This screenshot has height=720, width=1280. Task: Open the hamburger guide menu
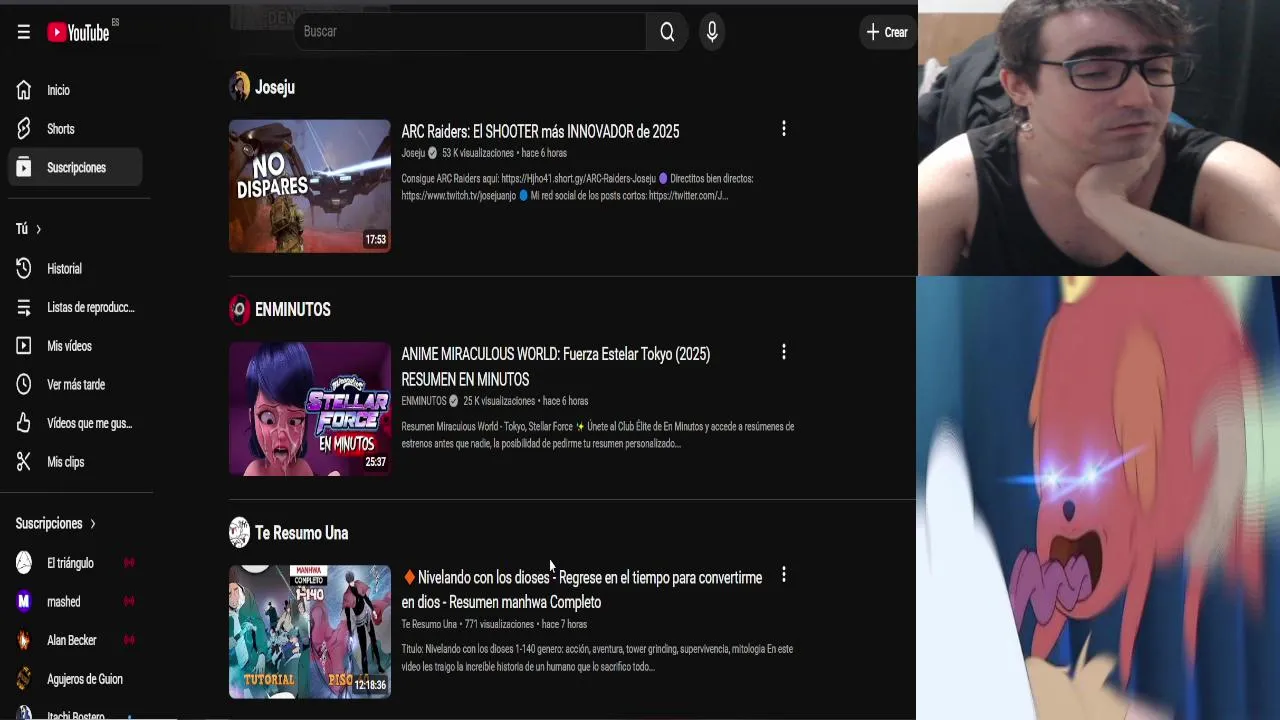click(x=24, y=32)
